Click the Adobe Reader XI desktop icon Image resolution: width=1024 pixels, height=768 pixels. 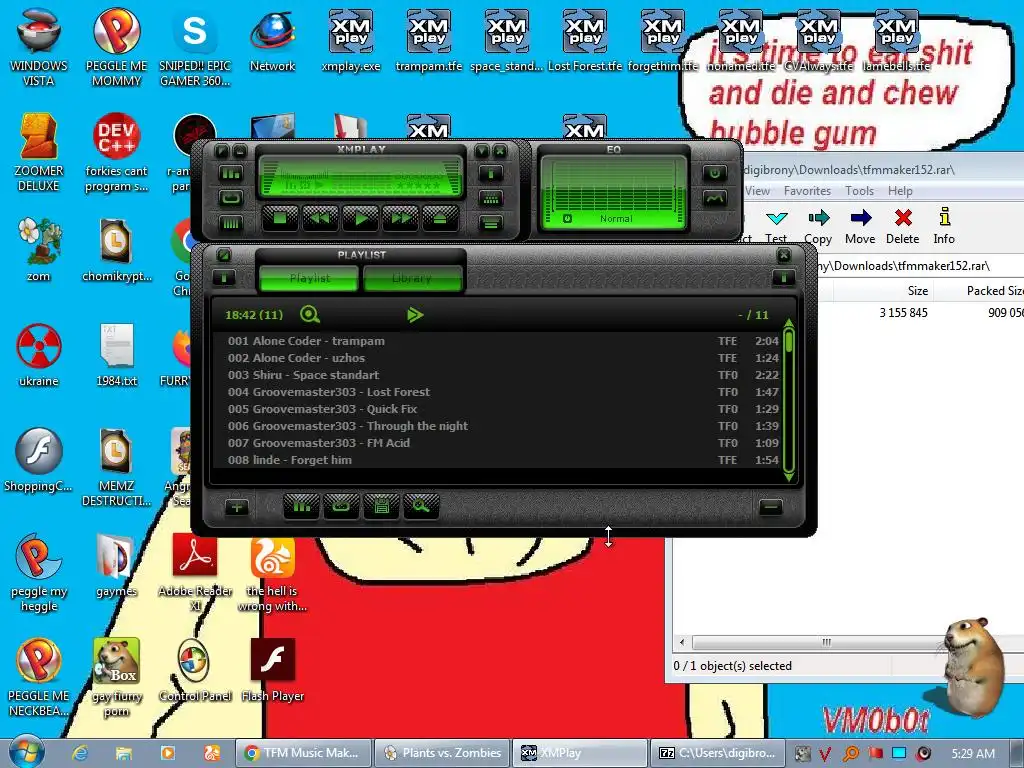pos(195,573)
